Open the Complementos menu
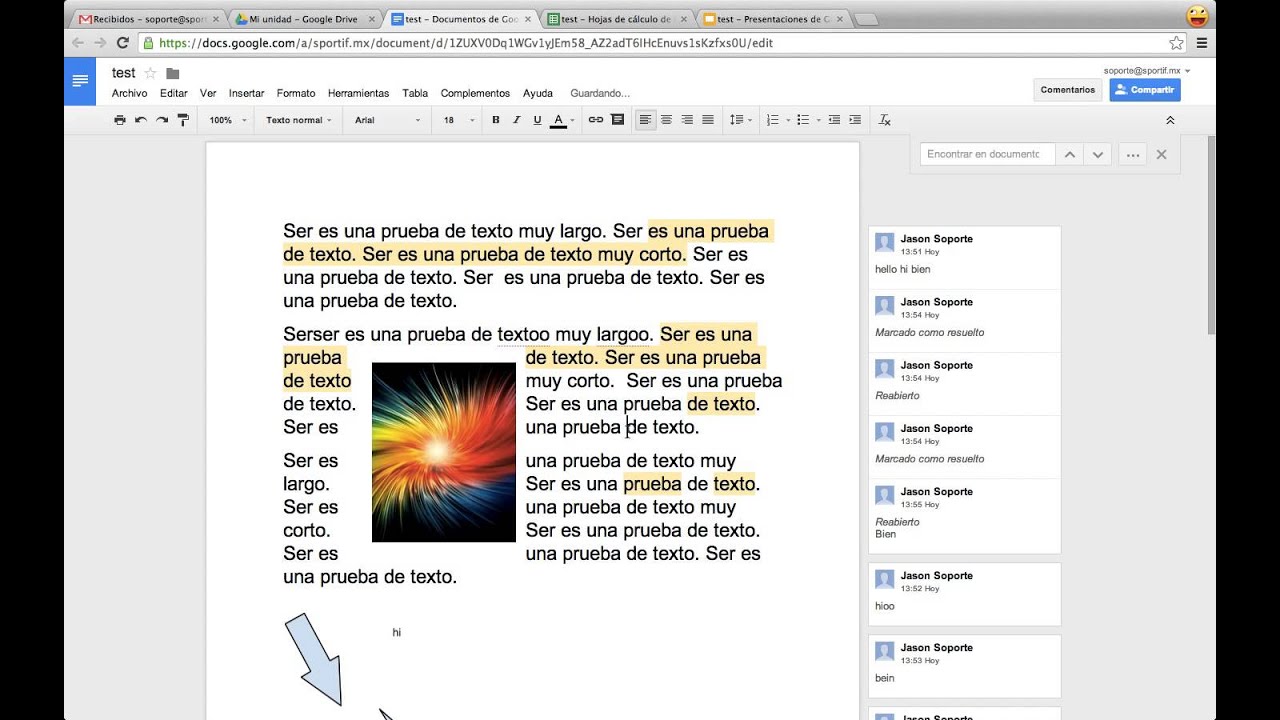 point(475,93)
